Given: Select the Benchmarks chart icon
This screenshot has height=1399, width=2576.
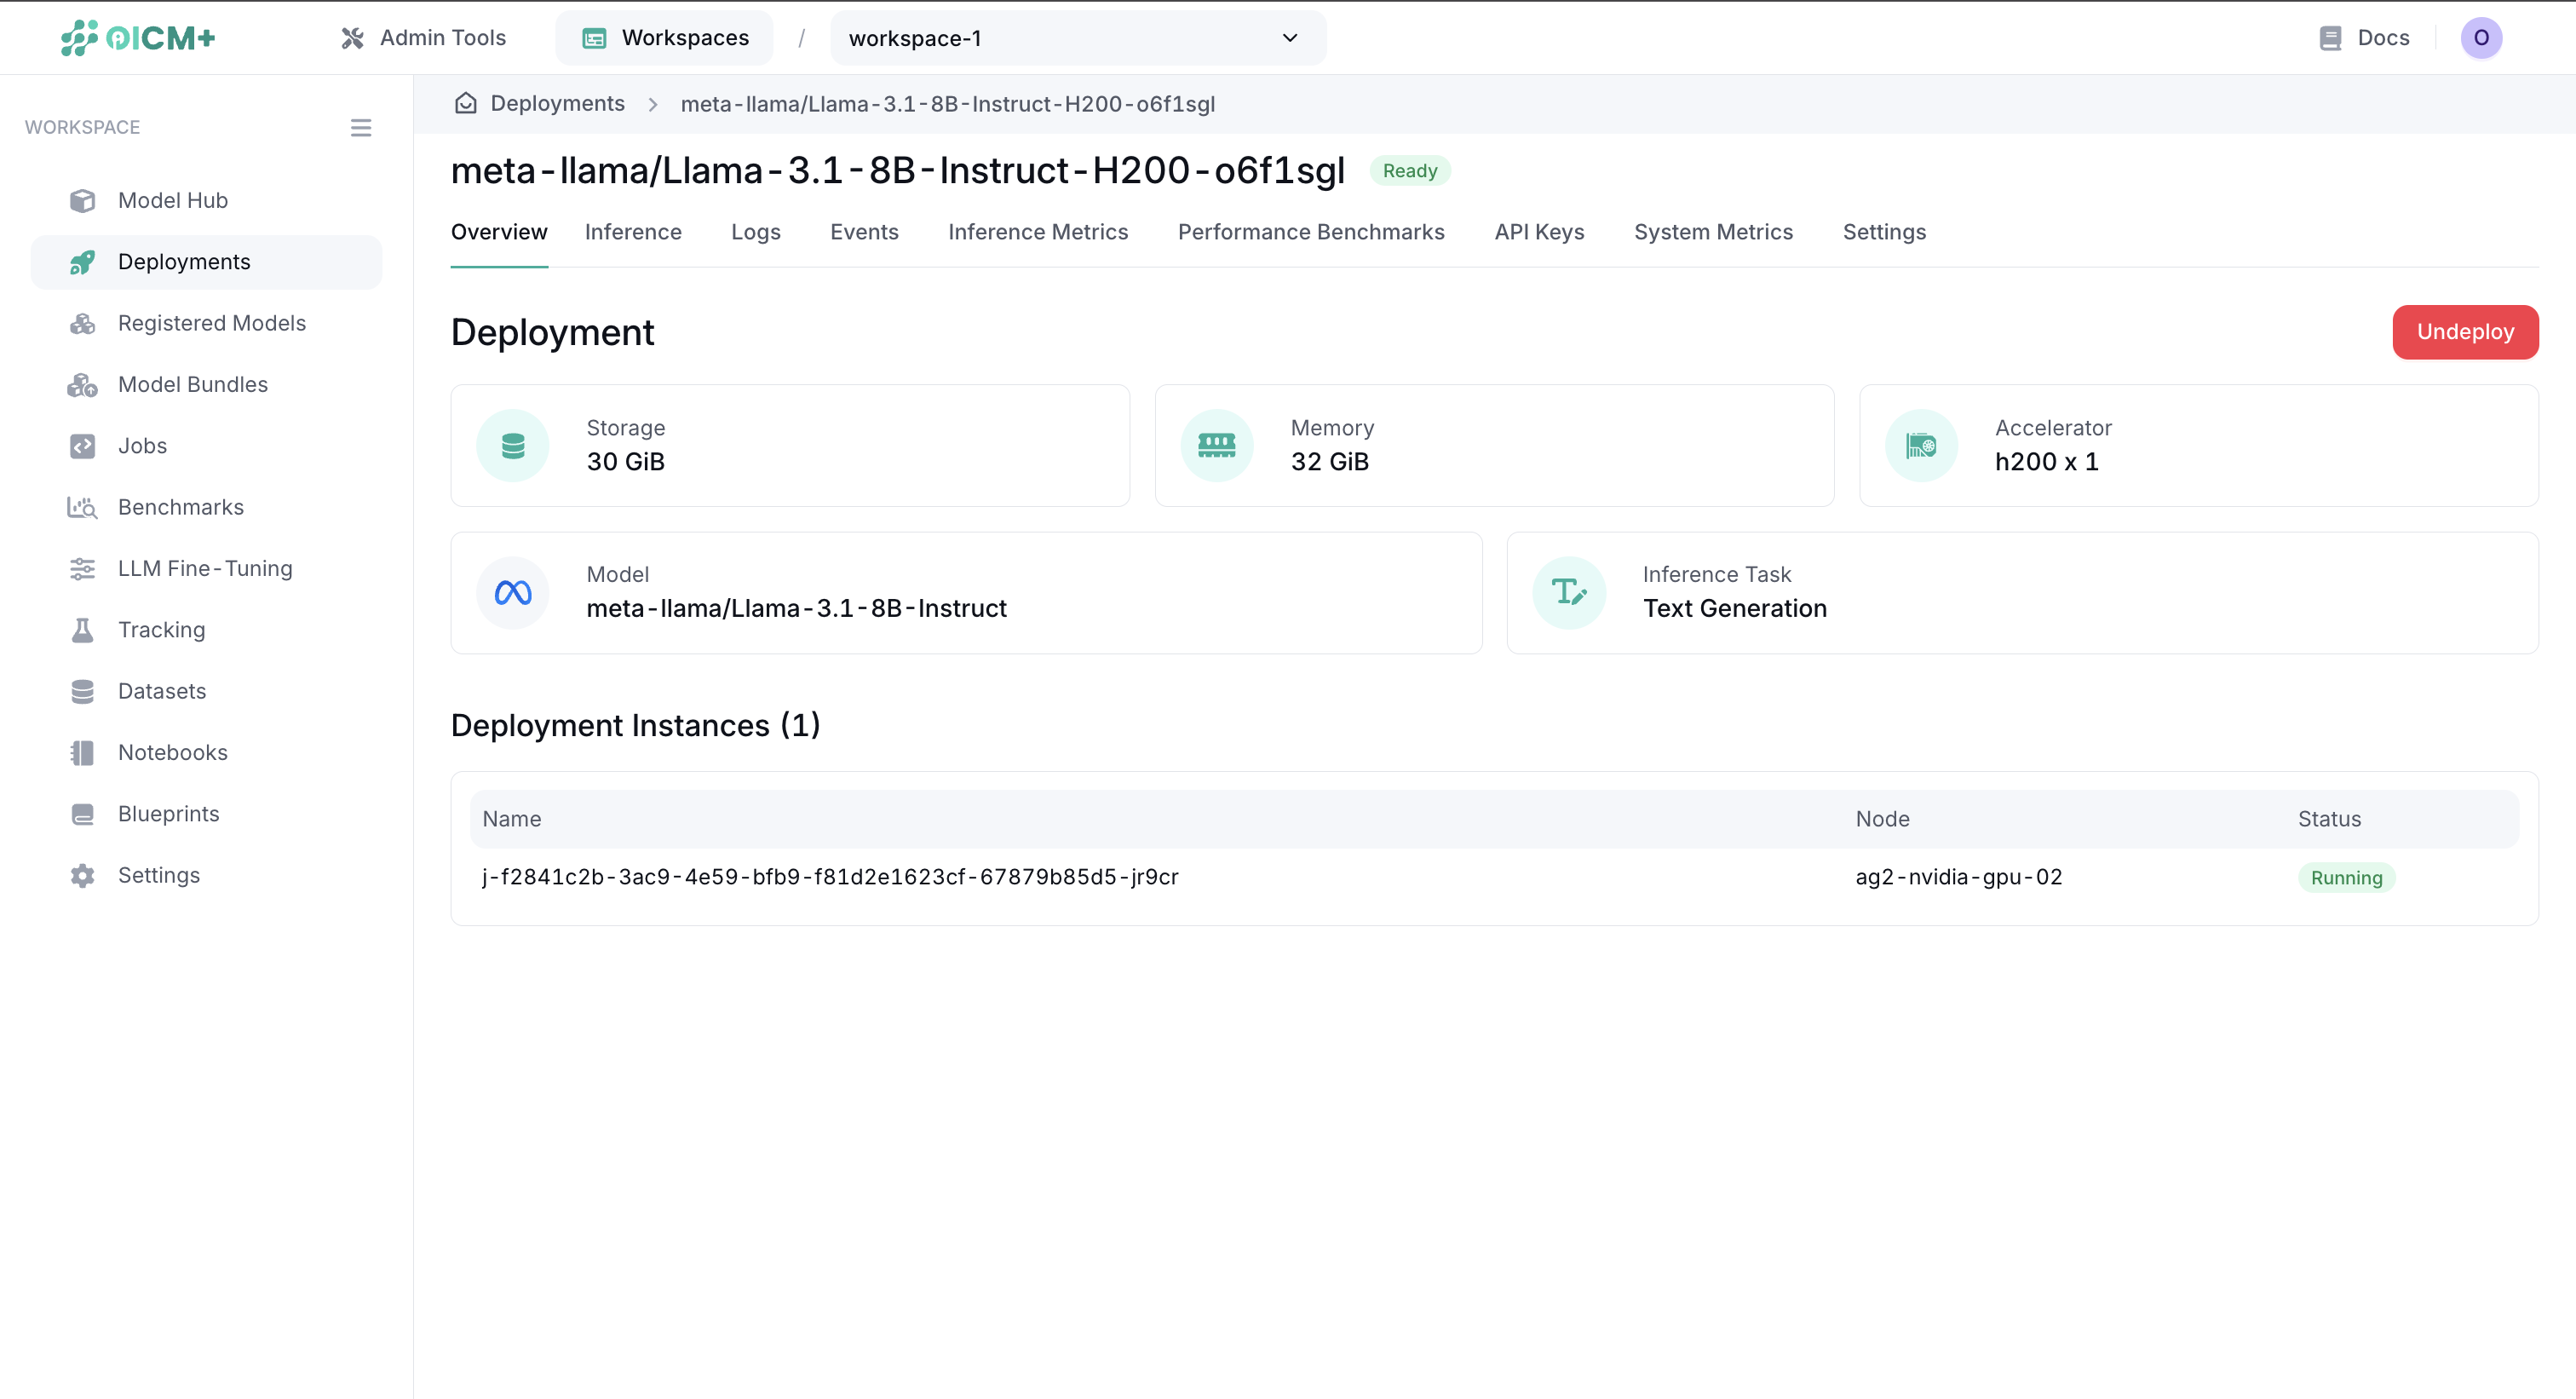Looking at the screenshot, I should [83, 507].
